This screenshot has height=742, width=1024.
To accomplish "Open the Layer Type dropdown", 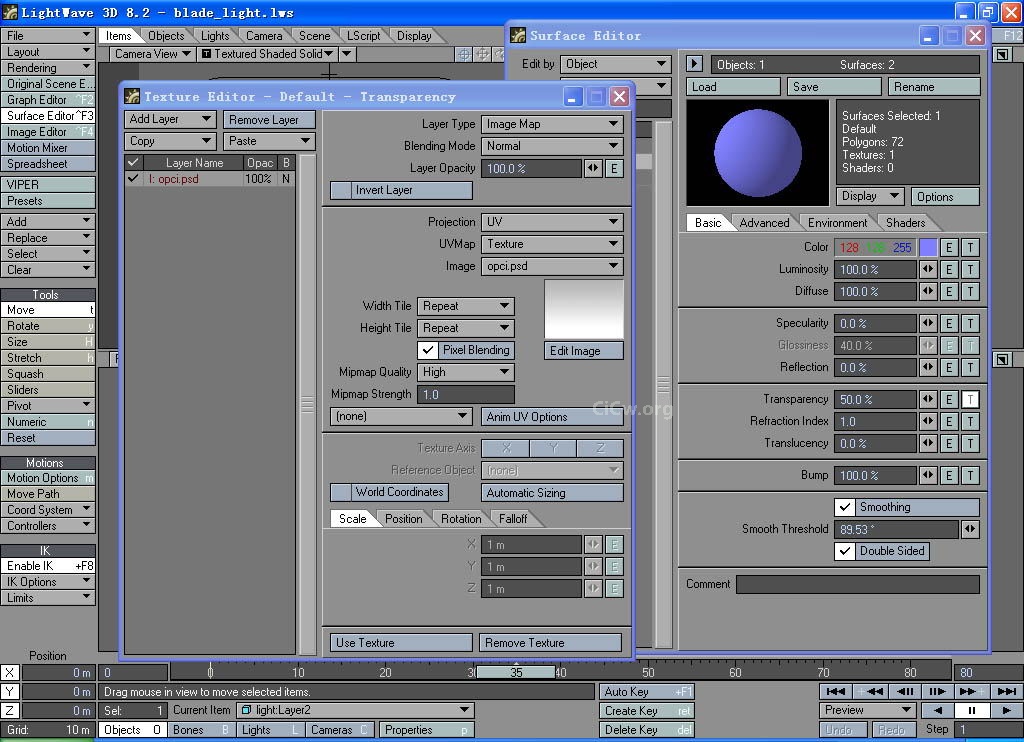I will tap(552, 124).
